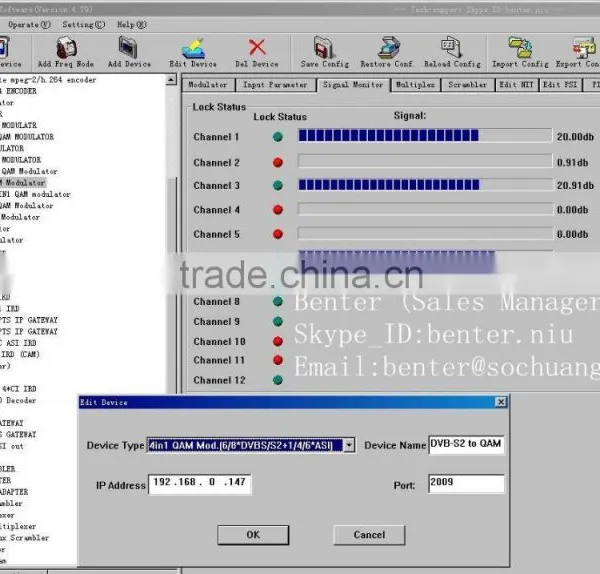
Task: Select the ADAPTER tree item
Action: point(14,492)
